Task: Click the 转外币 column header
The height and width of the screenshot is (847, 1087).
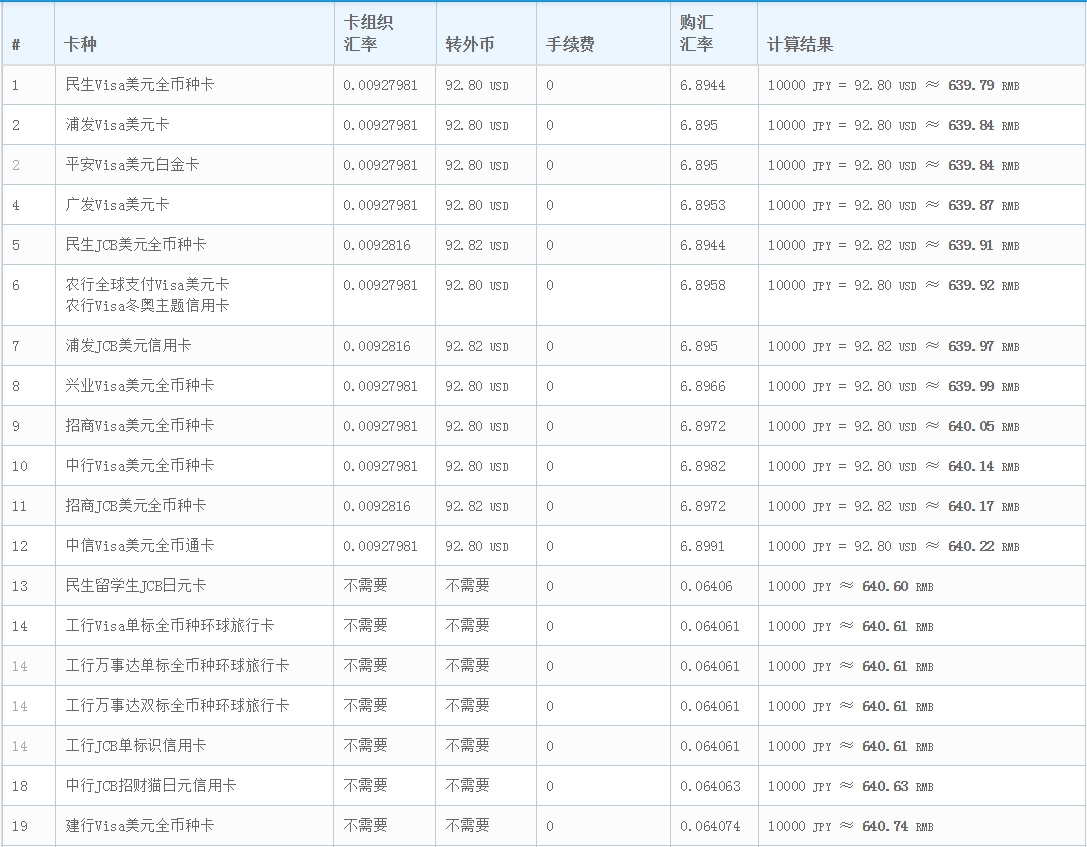Action: [x=469, y=45]
